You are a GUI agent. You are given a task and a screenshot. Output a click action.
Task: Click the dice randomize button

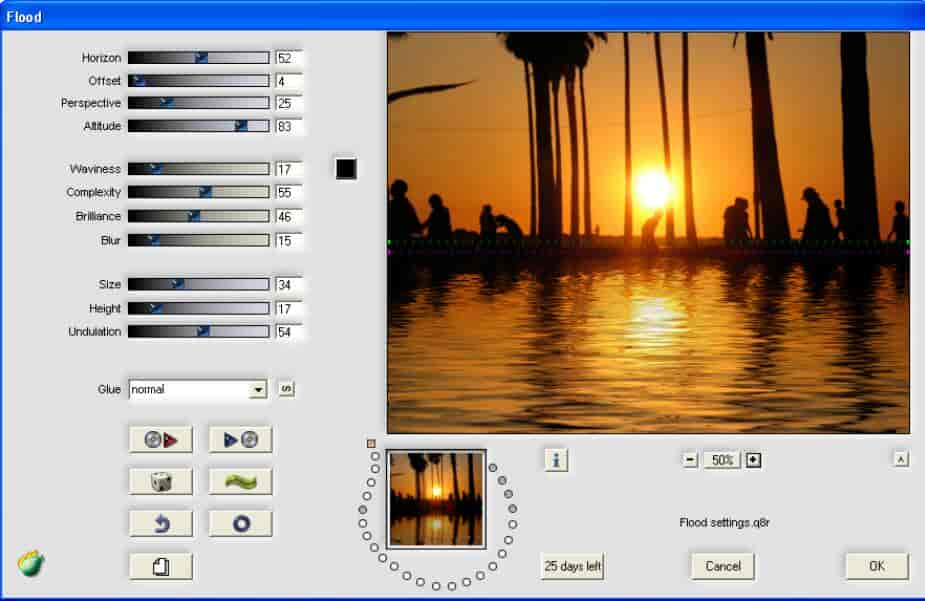pyautogui.click(x=160, y=481)
